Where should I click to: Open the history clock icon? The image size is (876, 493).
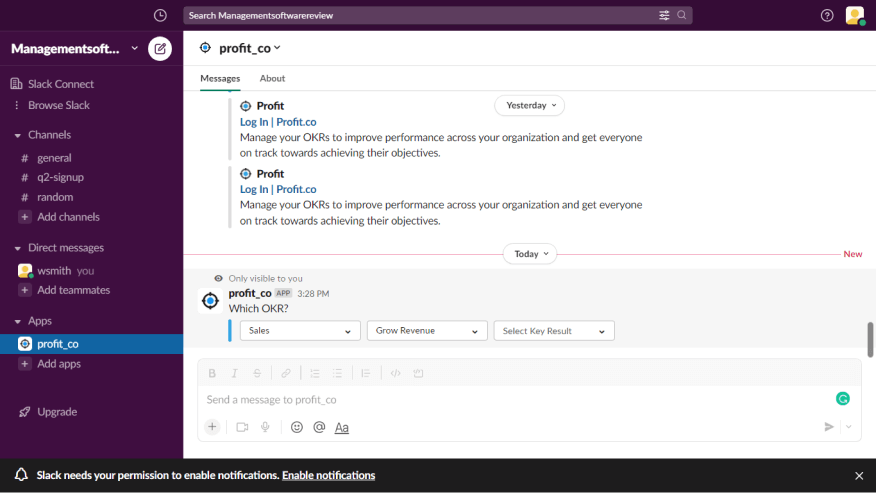click(x=160, y=16)
